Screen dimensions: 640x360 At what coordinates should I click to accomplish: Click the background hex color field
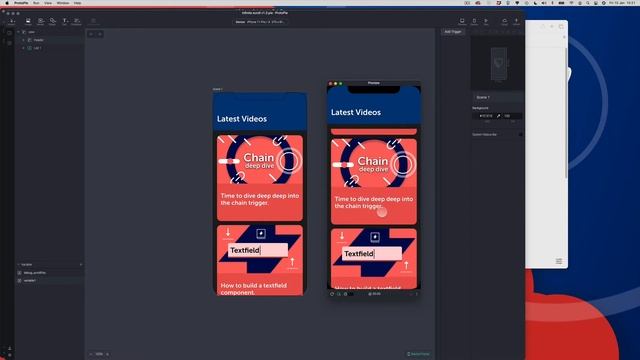[x=486, y=116]
